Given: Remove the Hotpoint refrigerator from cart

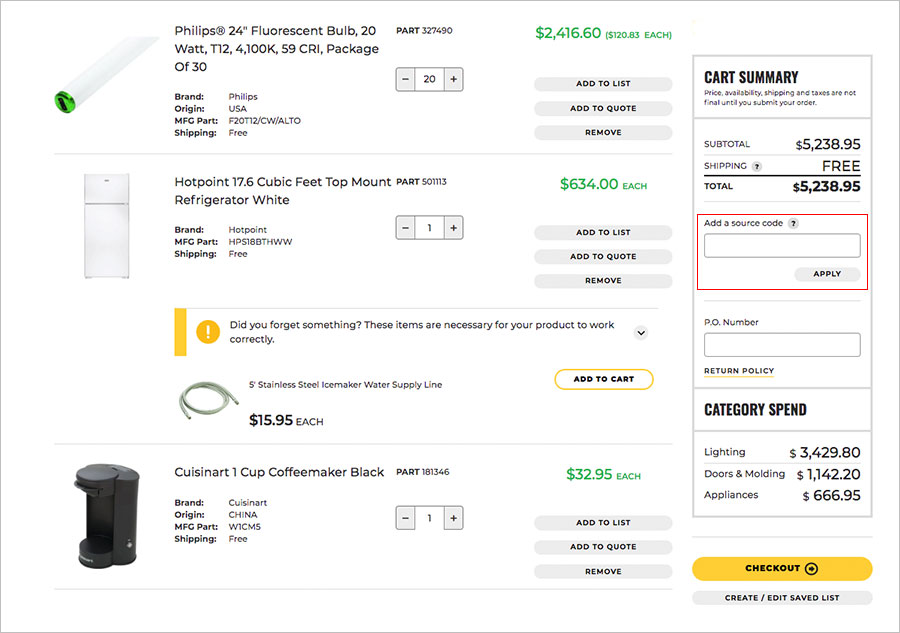Looking at the screenshot, I should tap(602, 280).
